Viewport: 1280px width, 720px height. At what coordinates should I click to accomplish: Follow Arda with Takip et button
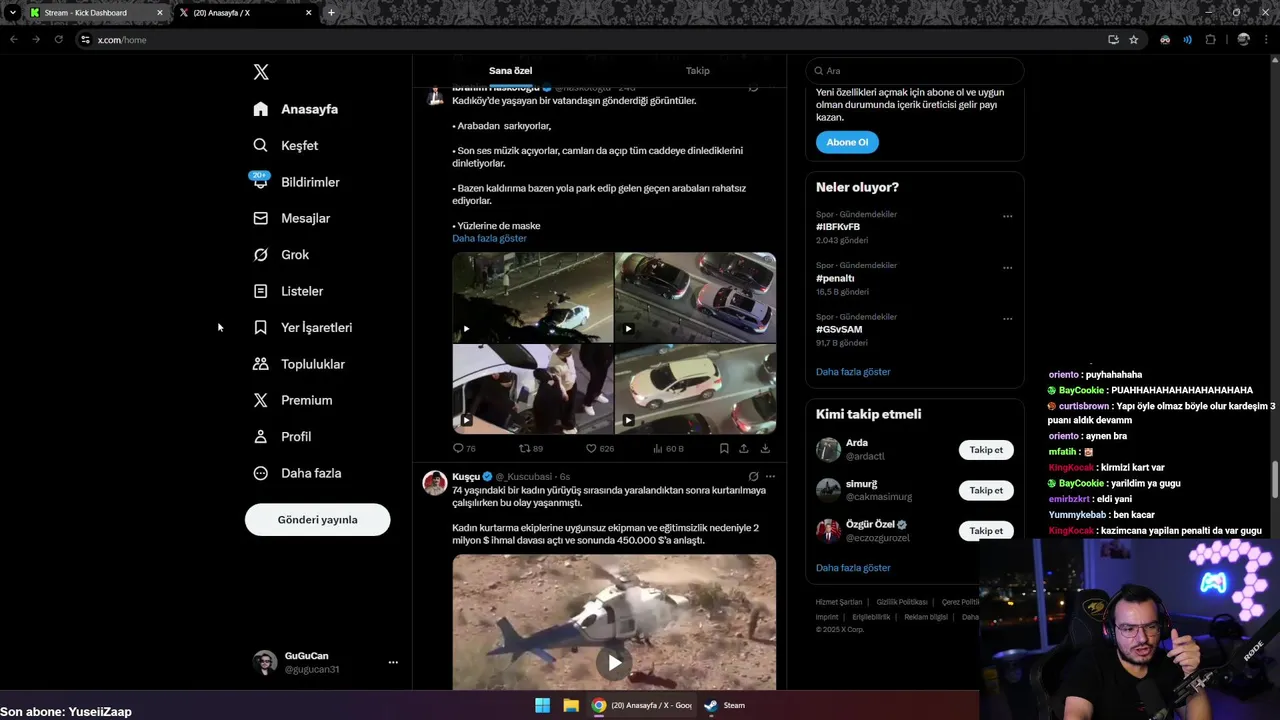click(x=986, y=450)
